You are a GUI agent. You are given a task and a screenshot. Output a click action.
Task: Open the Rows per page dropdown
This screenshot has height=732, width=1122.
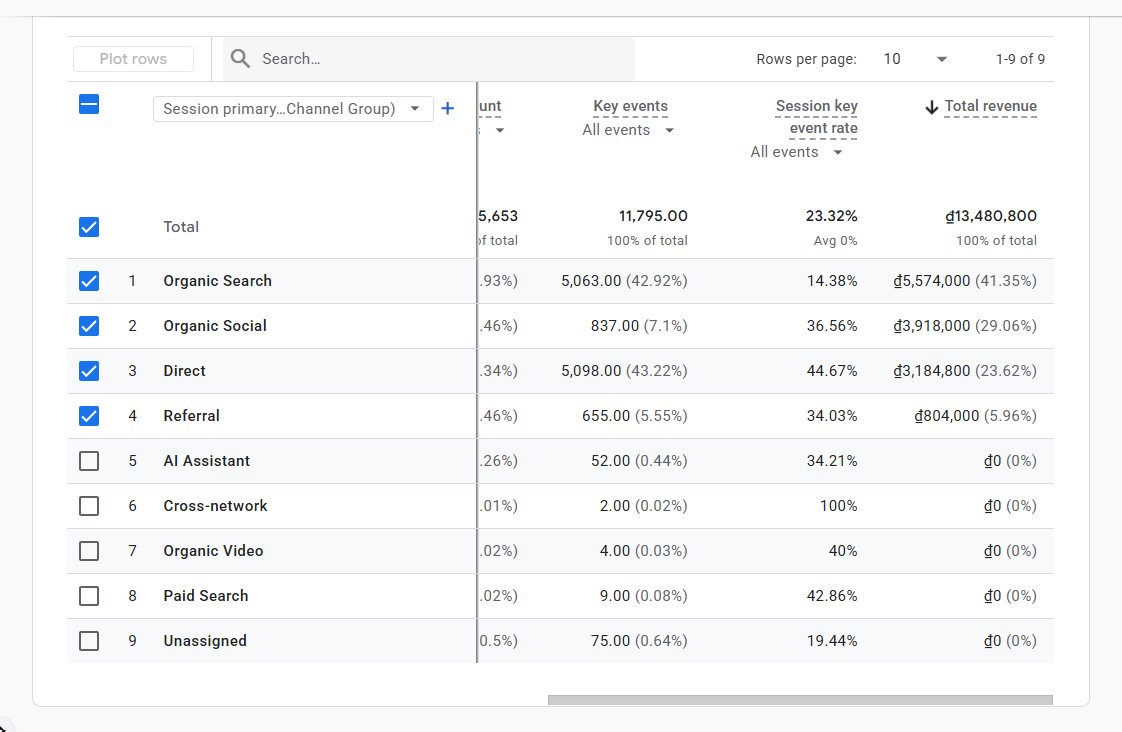pos(915,59)
